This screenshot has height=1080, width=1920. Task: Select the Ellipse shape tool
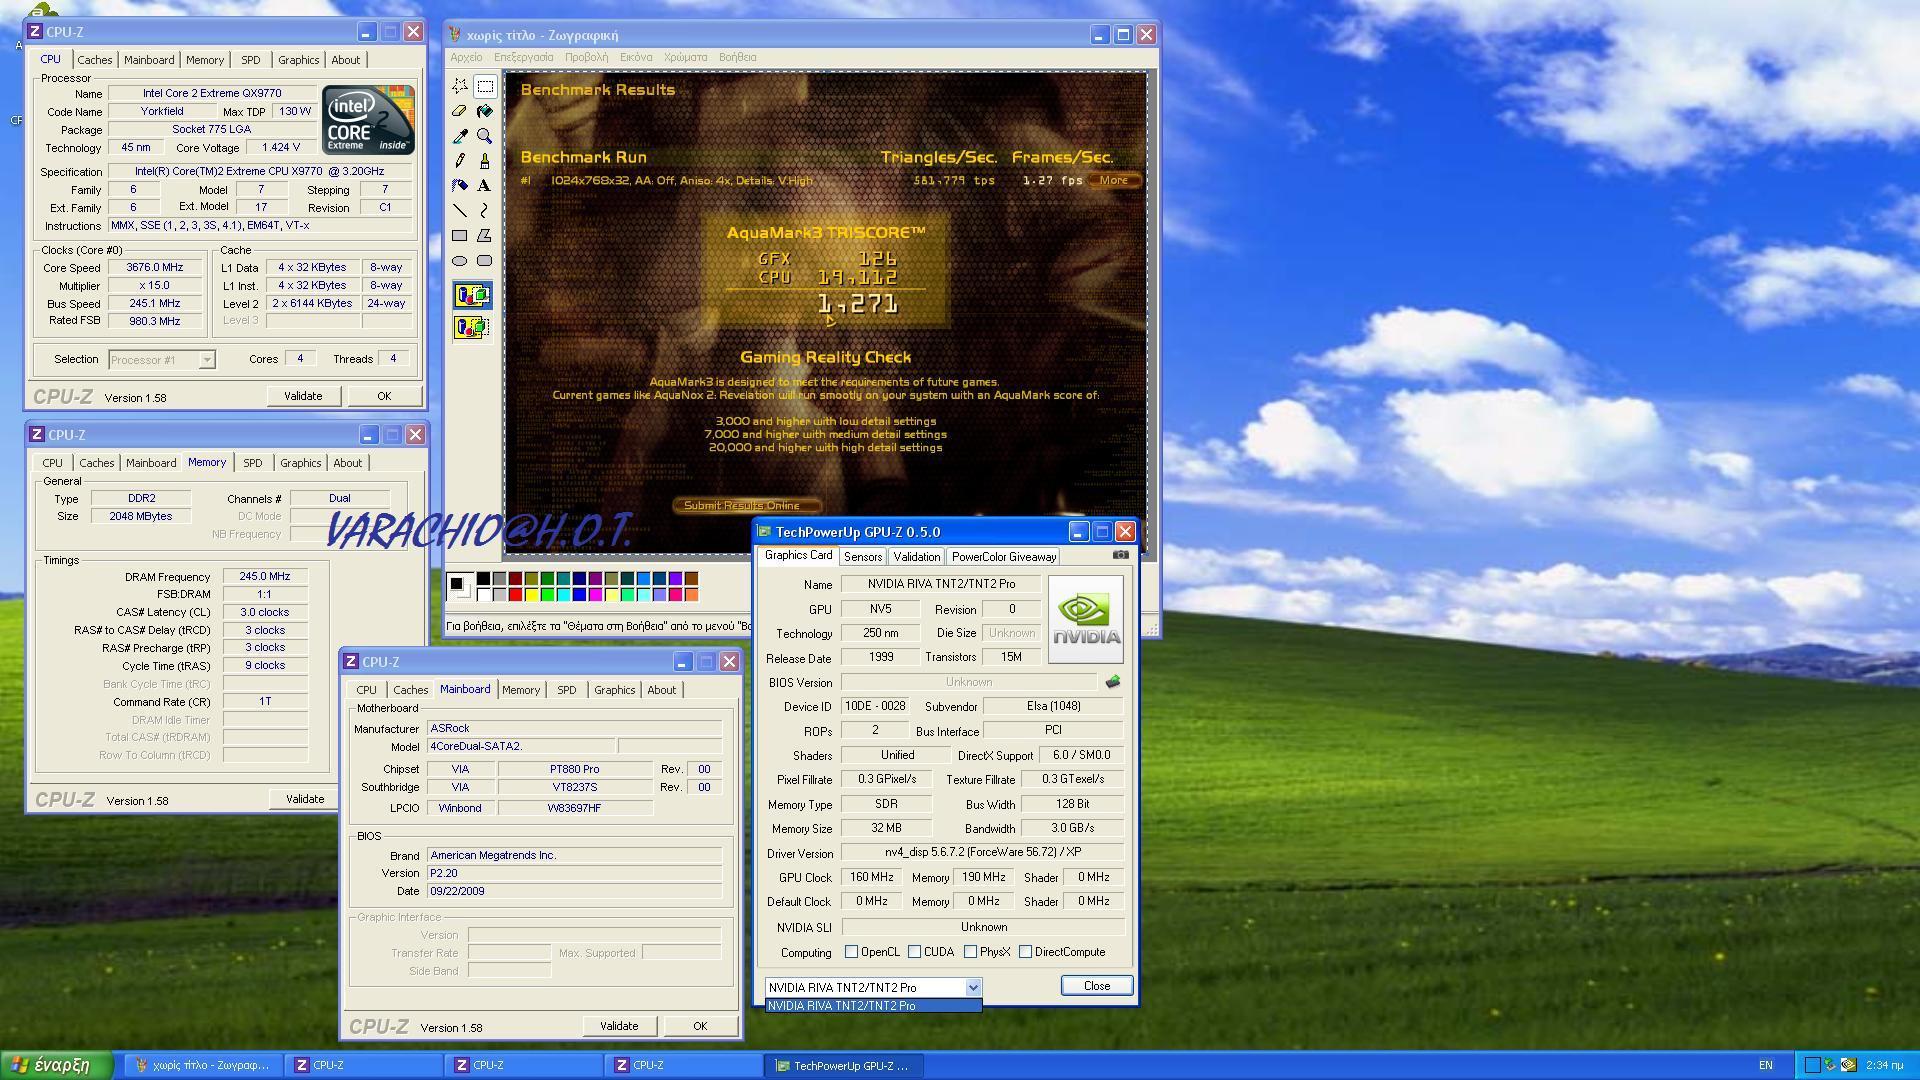click(x=460, y=260)
